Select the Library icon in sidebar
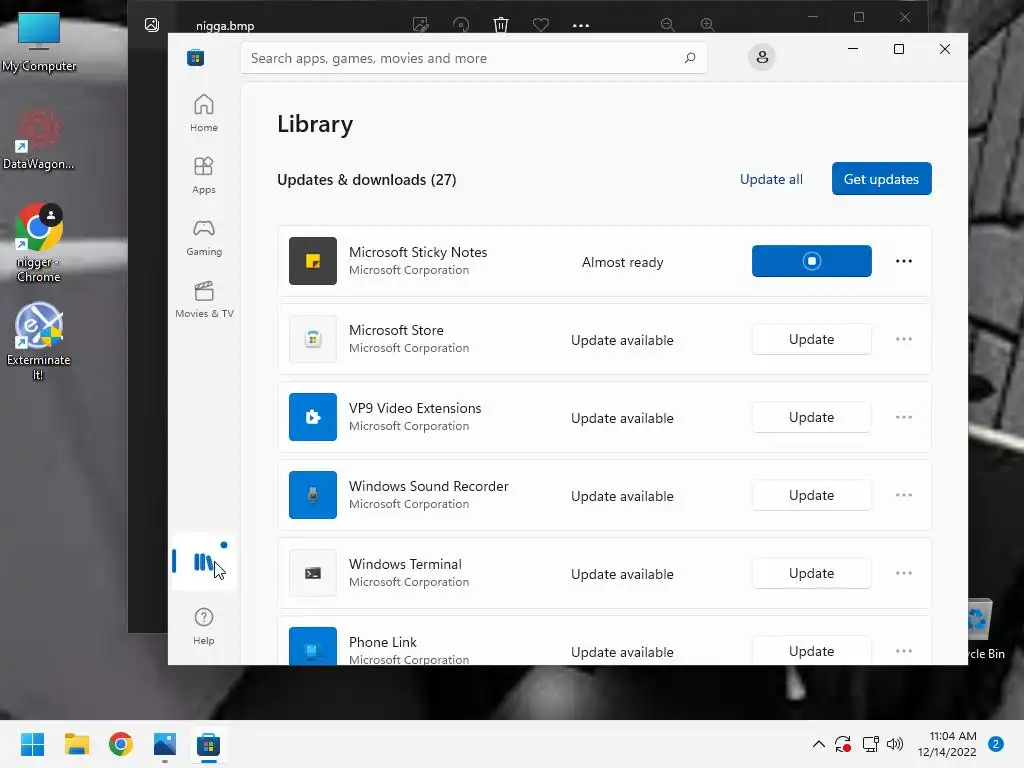 203,562
